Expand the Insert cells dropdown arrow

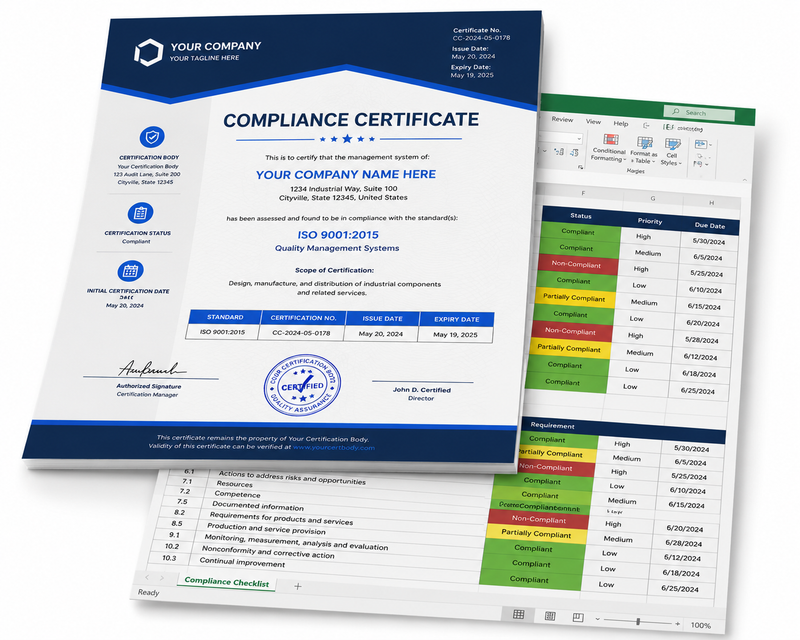click(x=710, y=145)
